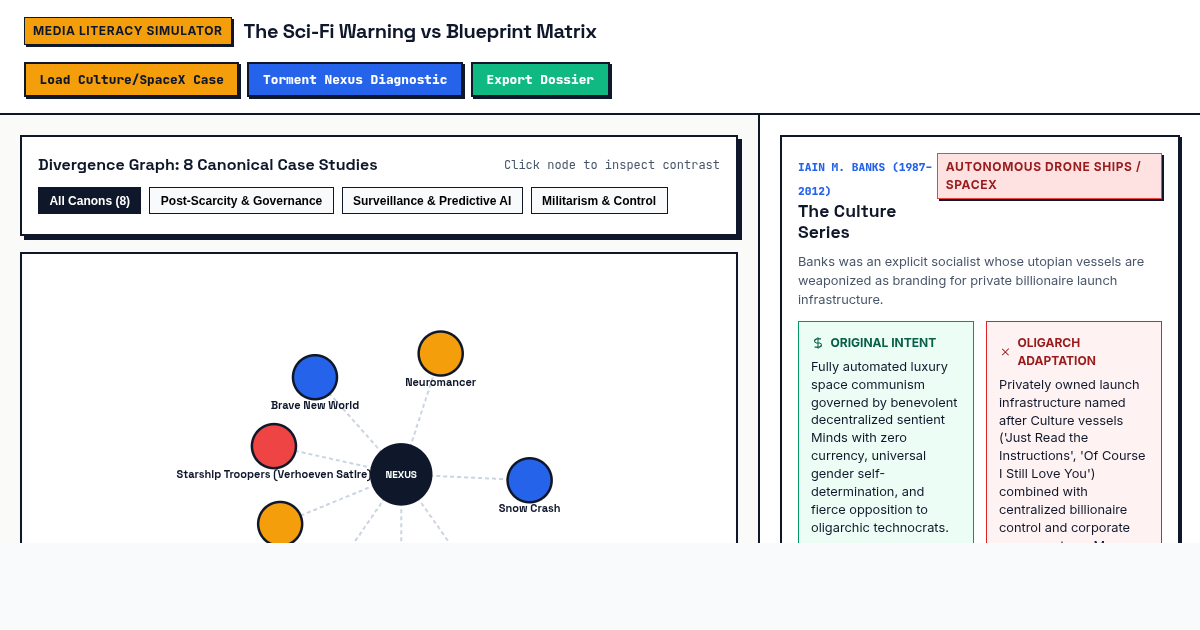
Task: Click the X icon beside Oligarch Adaptation
Action: pos(1005,352)
